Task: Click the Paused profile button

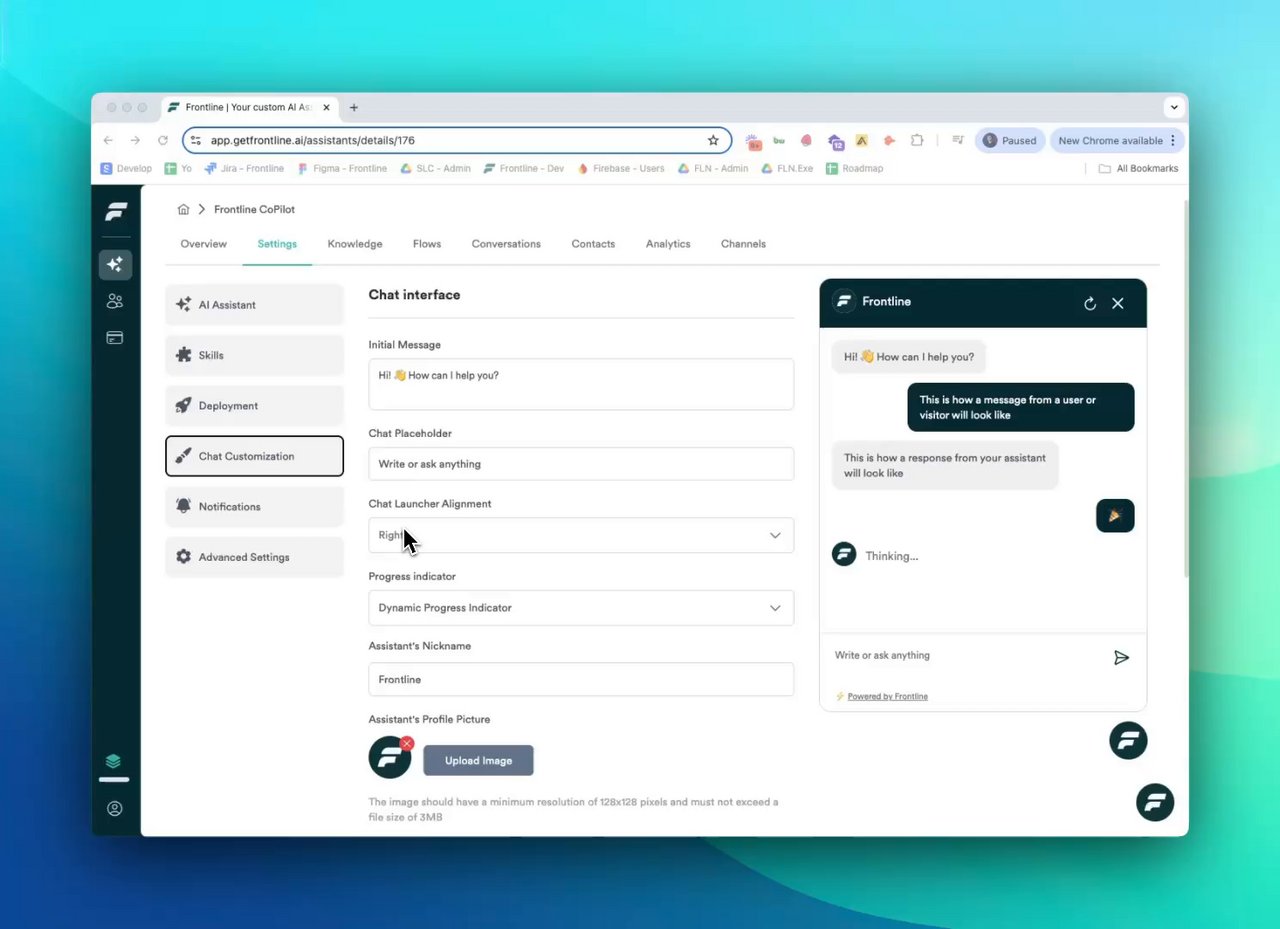Action: (x=1010, y=141)
